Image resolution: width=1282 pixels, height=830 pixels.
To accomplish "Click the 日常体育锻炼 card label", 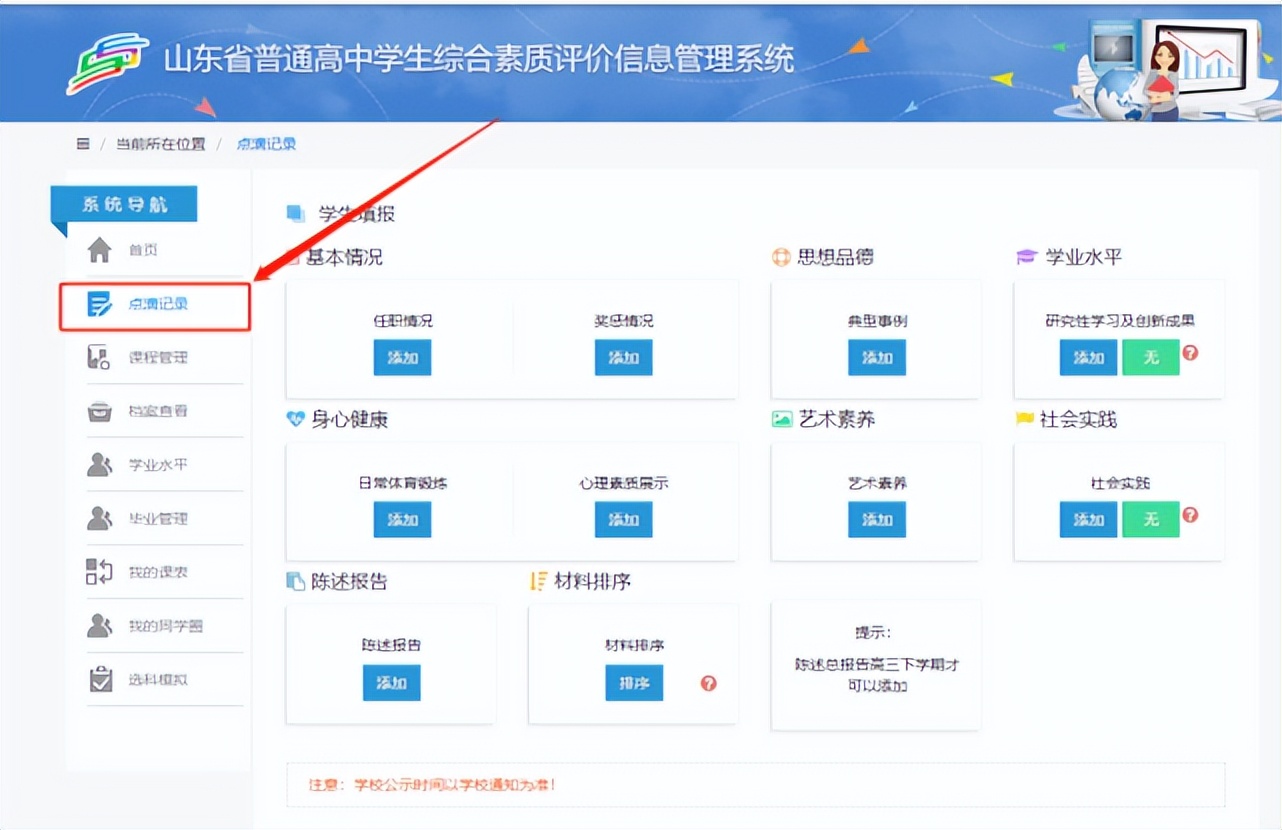I will (403, 483).
